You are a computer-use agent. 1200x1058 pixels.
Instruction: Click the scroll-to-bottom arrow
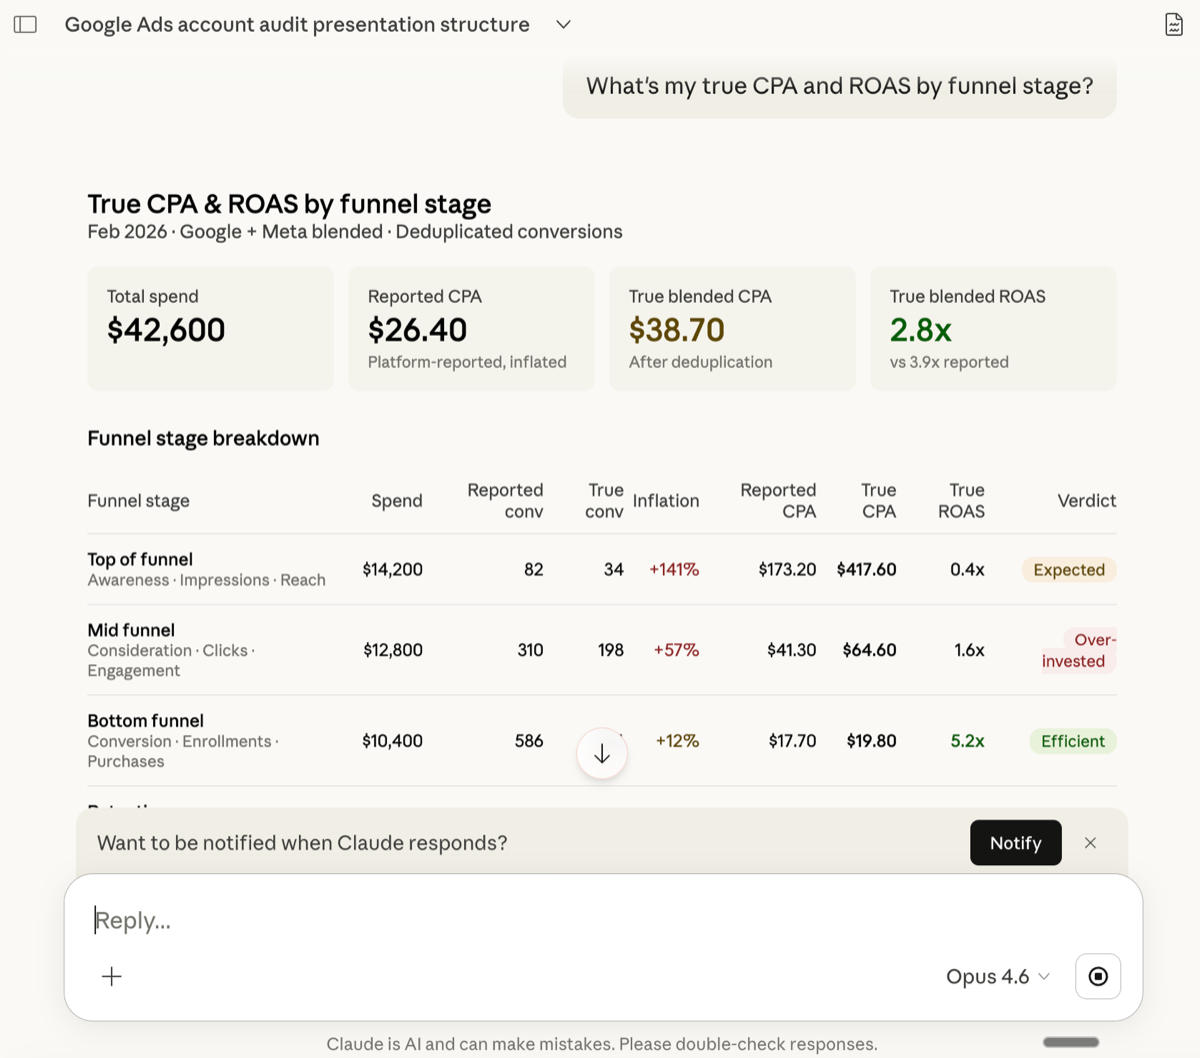[601, 753]
